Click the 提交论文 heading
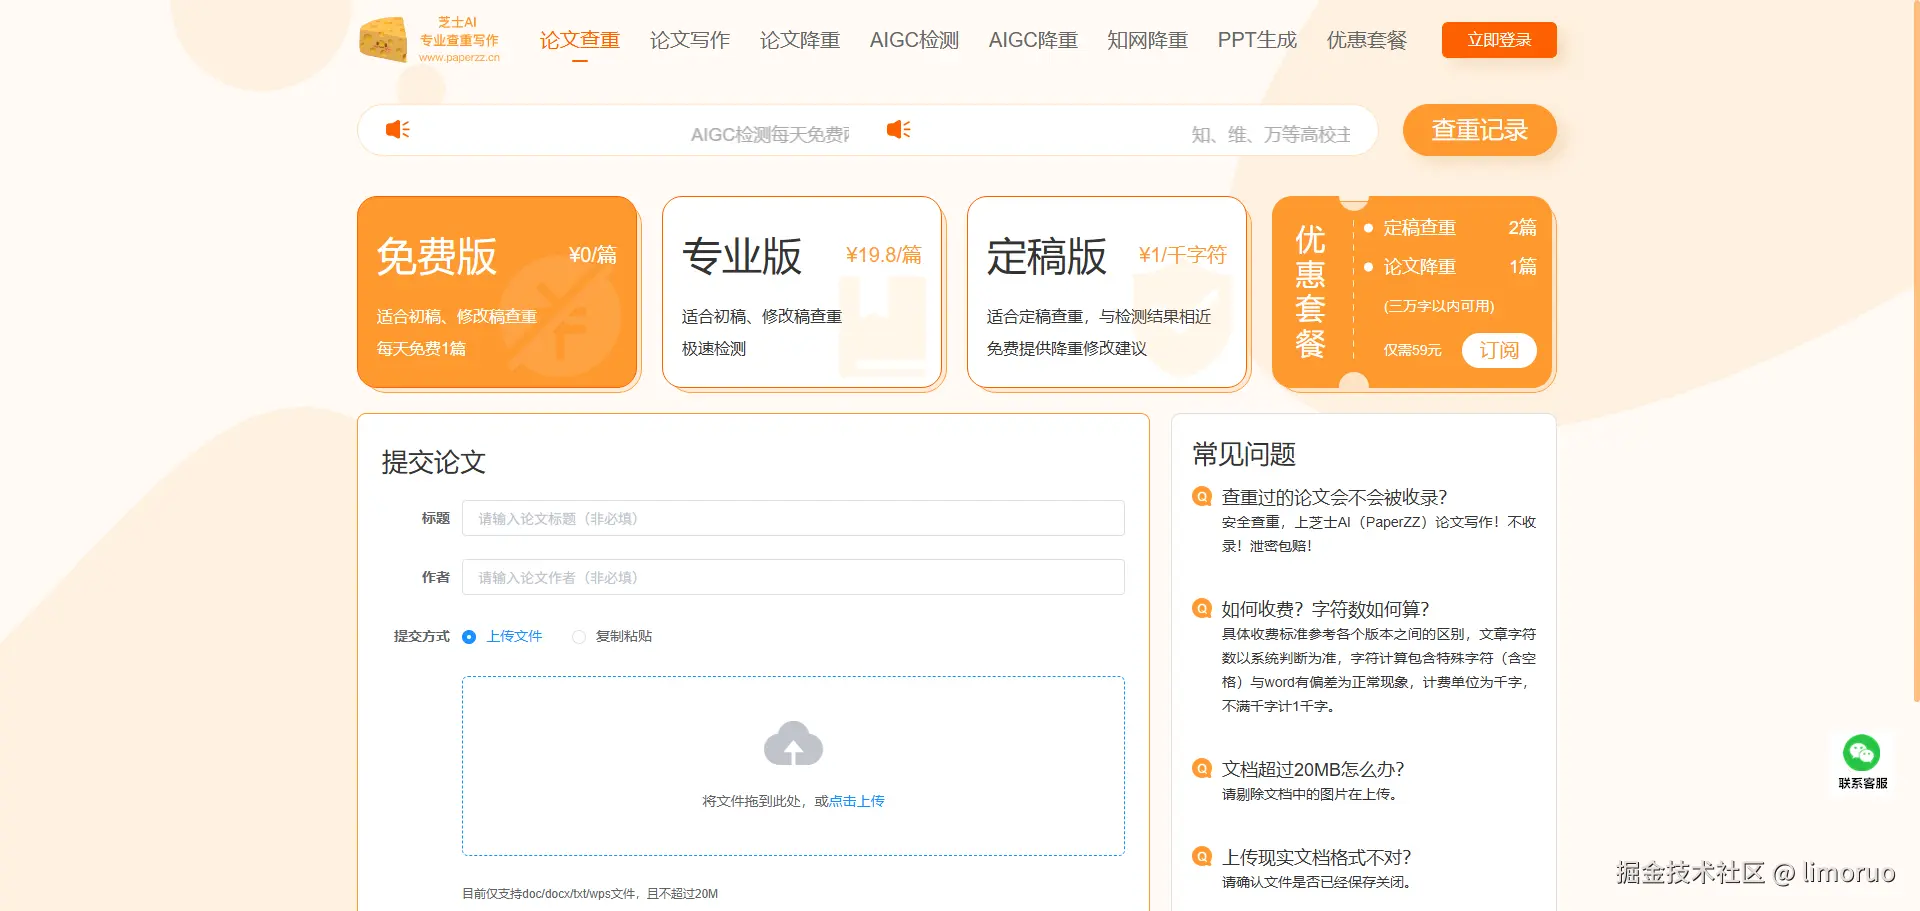The image size is (1920, 911). [434, 462]
